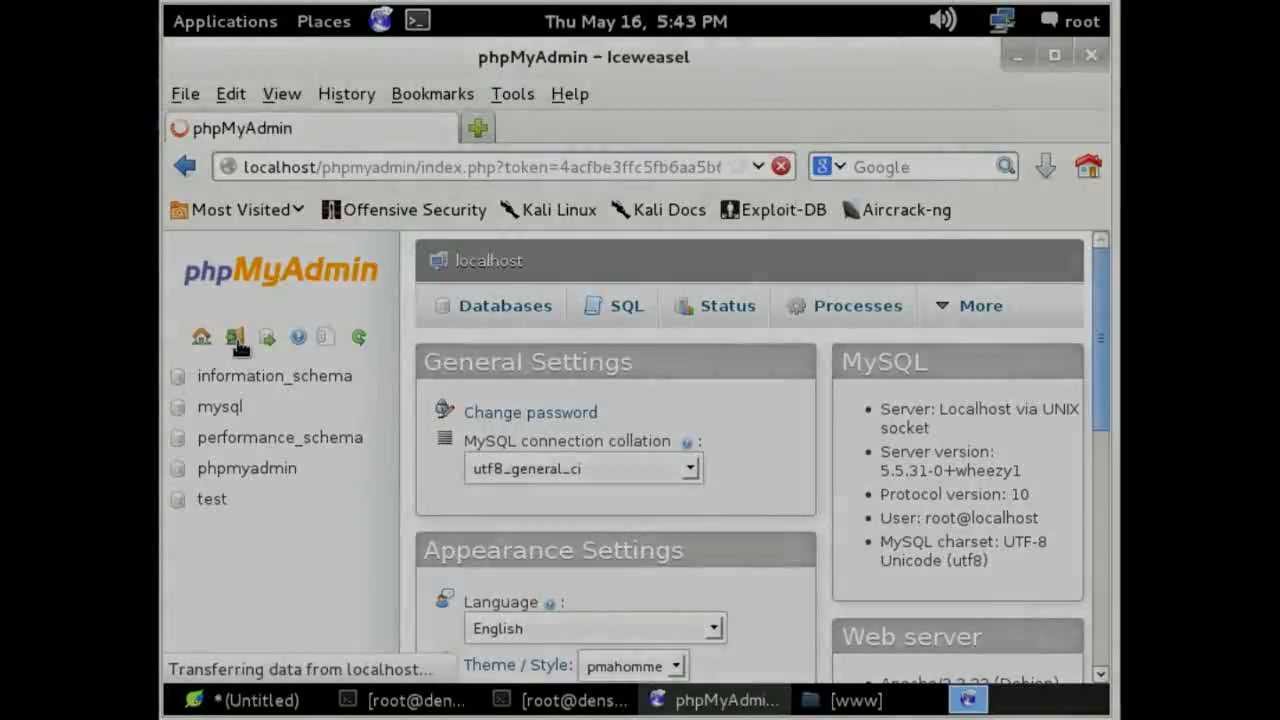
Task: Open the performance_schema database
Action: 280,438
